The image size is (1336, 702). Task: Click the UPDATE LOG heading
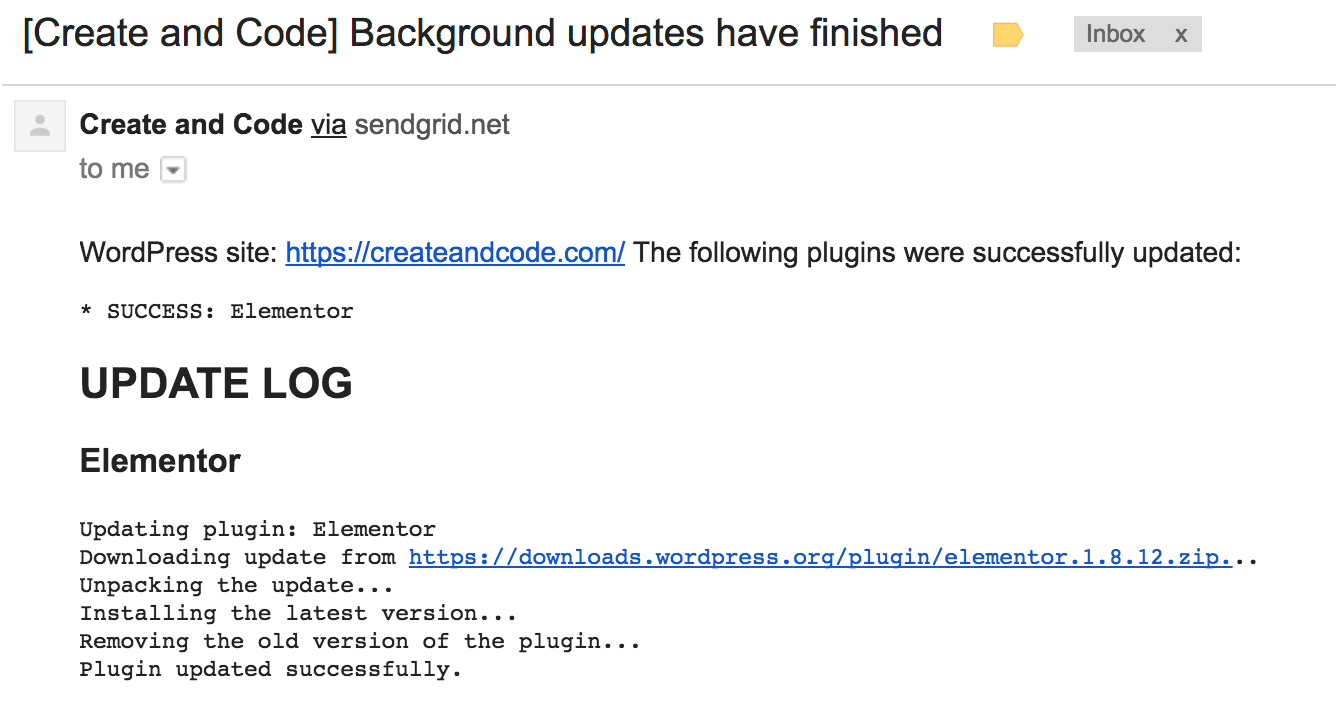pos(216,384)
